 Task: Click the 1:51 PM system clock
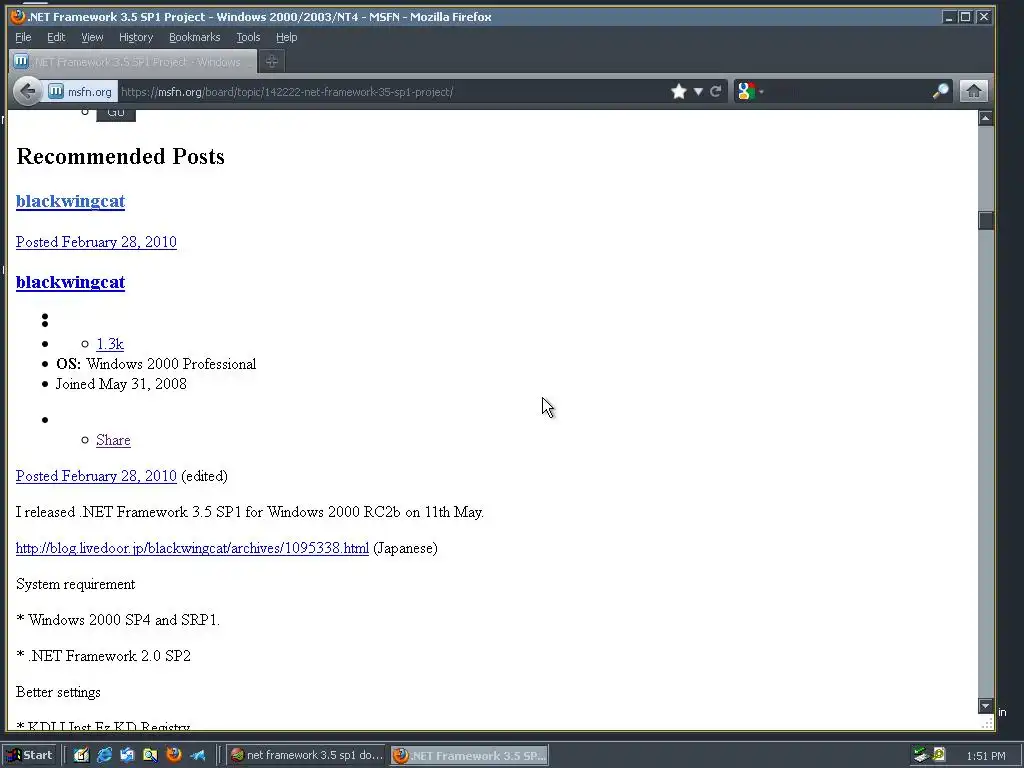coord(985,756)
